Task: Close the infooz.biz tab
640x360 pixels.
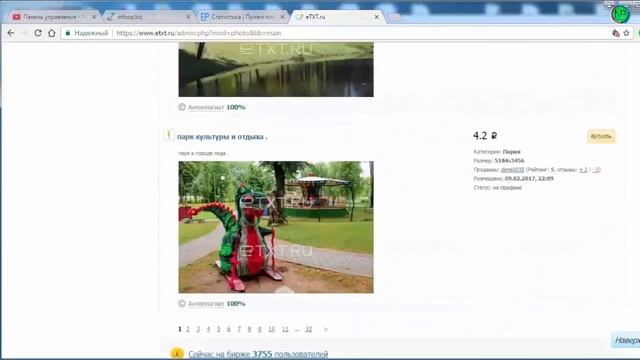Action: 188,17
